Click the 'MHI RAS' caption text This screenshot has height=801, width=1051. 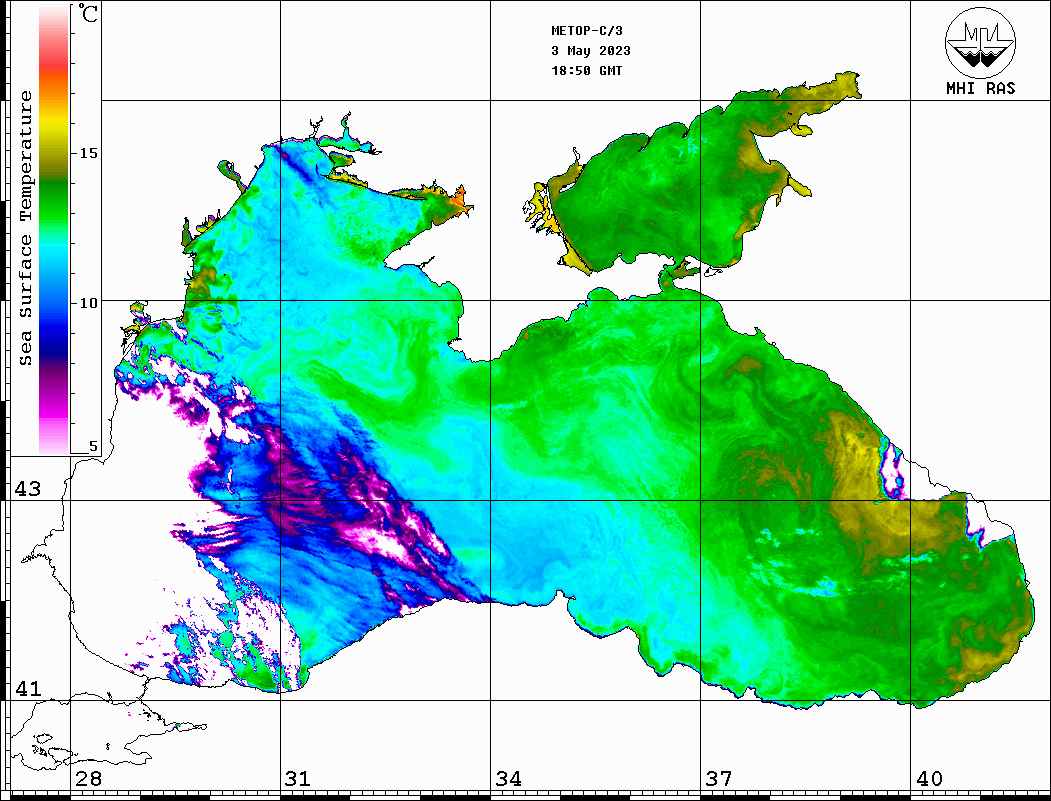click(981, 88)
